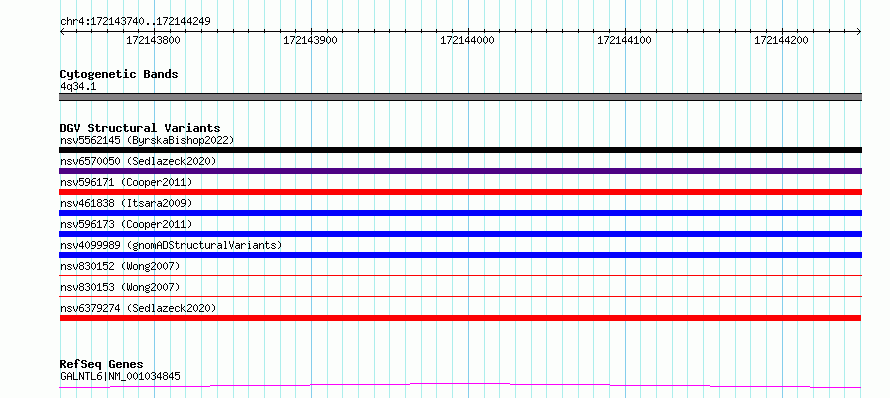890x398 pixels.
Task: Click nsv5562145 (ByrskaBishop2022) label
Action: click(147, 140)
